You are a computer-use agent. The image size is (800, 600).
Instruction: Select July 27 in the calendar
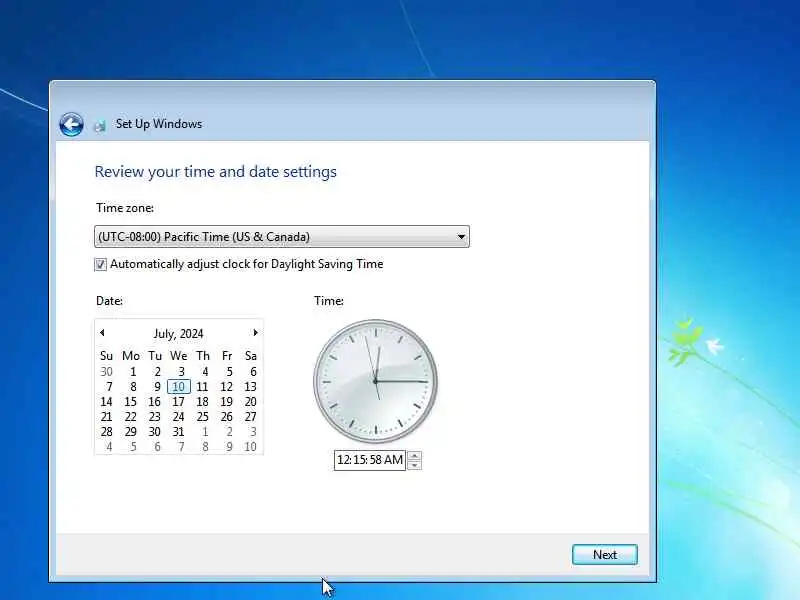click(250, 417)
